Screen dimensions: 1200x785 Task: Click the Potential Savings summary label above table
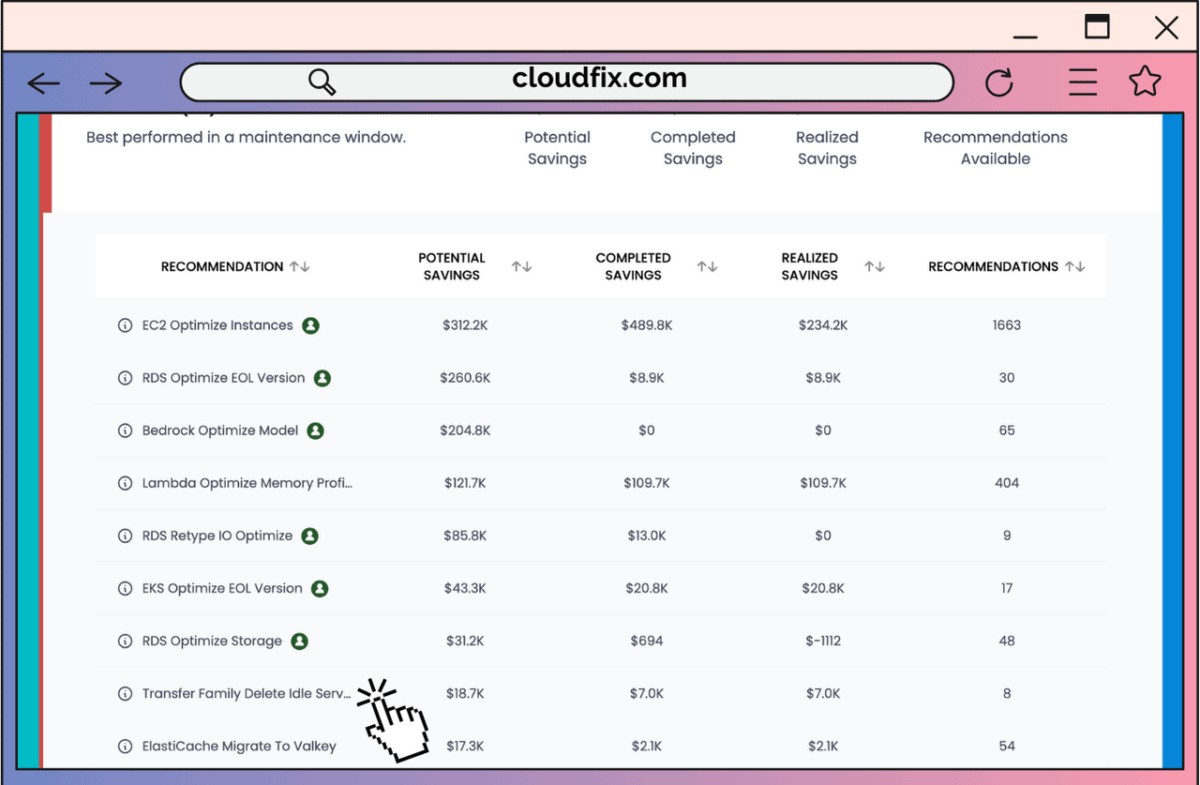coord(557,148)
